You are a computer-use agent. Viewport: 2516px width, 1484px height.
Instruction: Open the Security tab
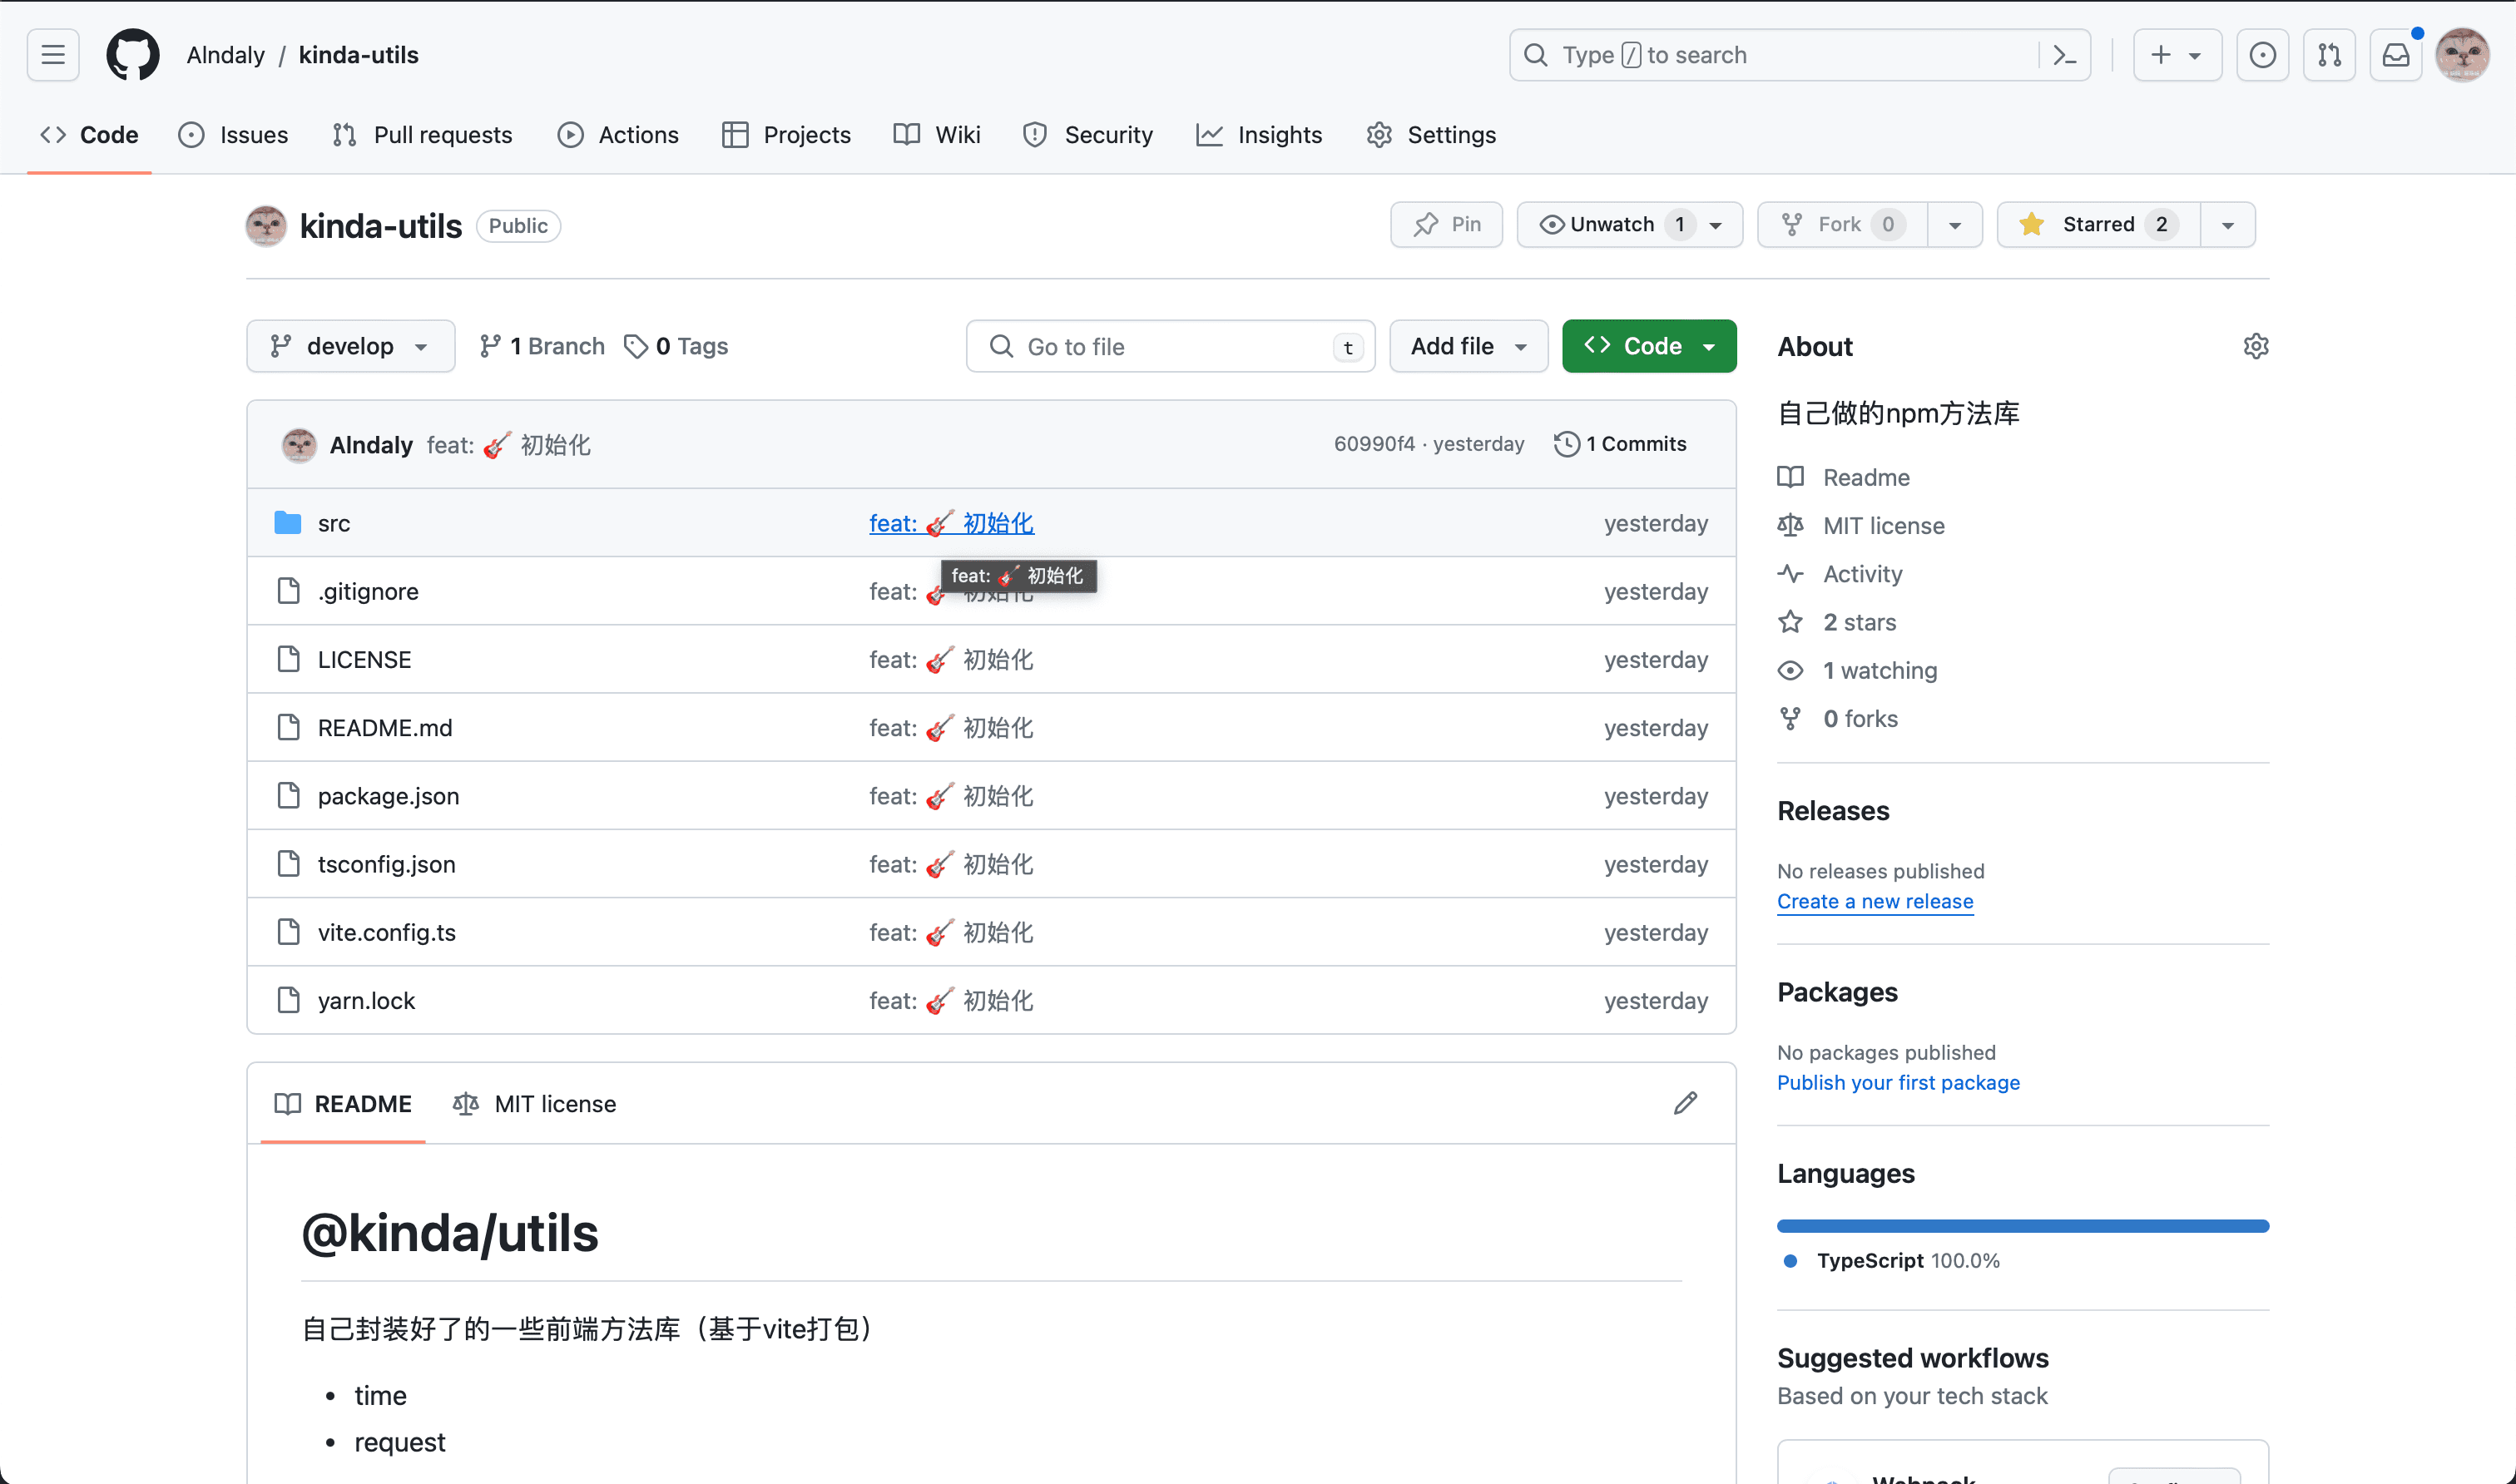click(x=1088, y=134)
